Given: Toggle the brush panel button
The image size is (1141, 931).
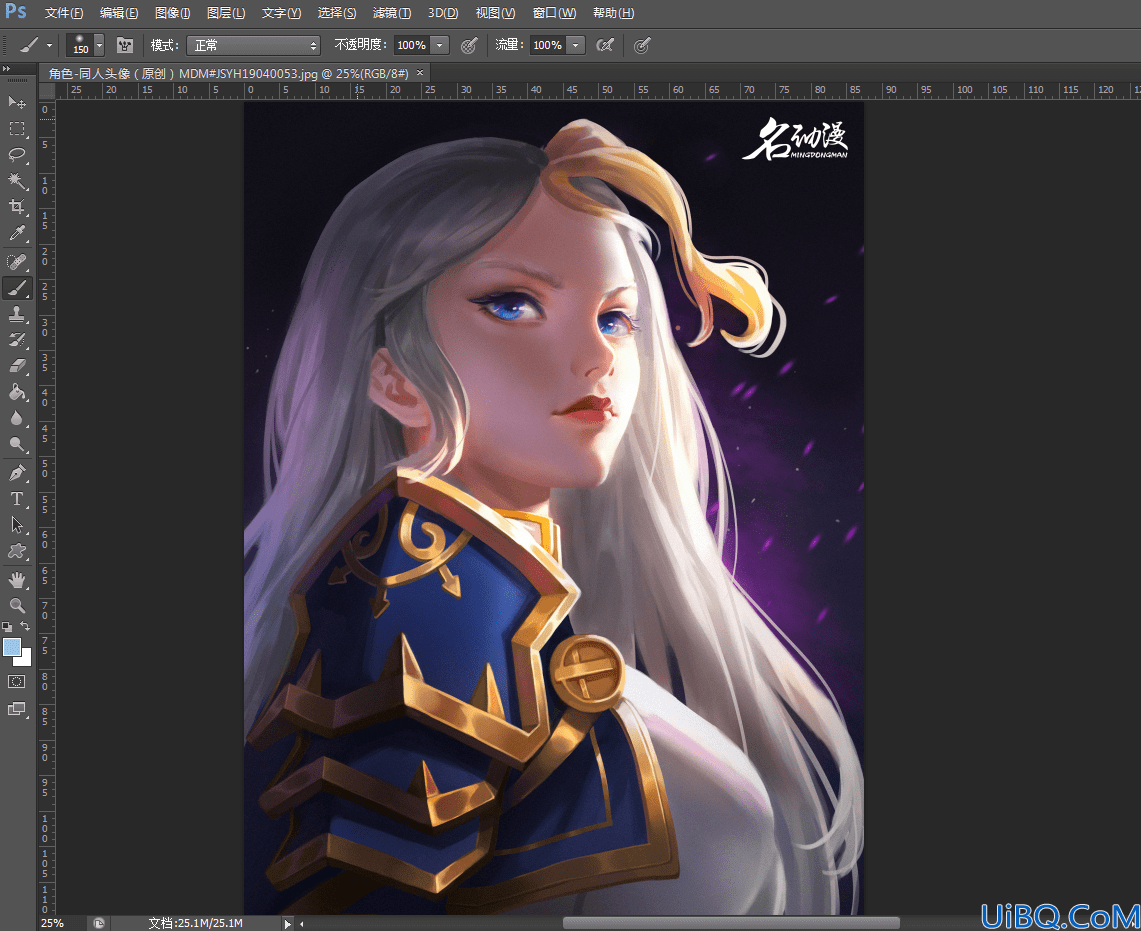Looking at the screenshot, I should [125, 45].
